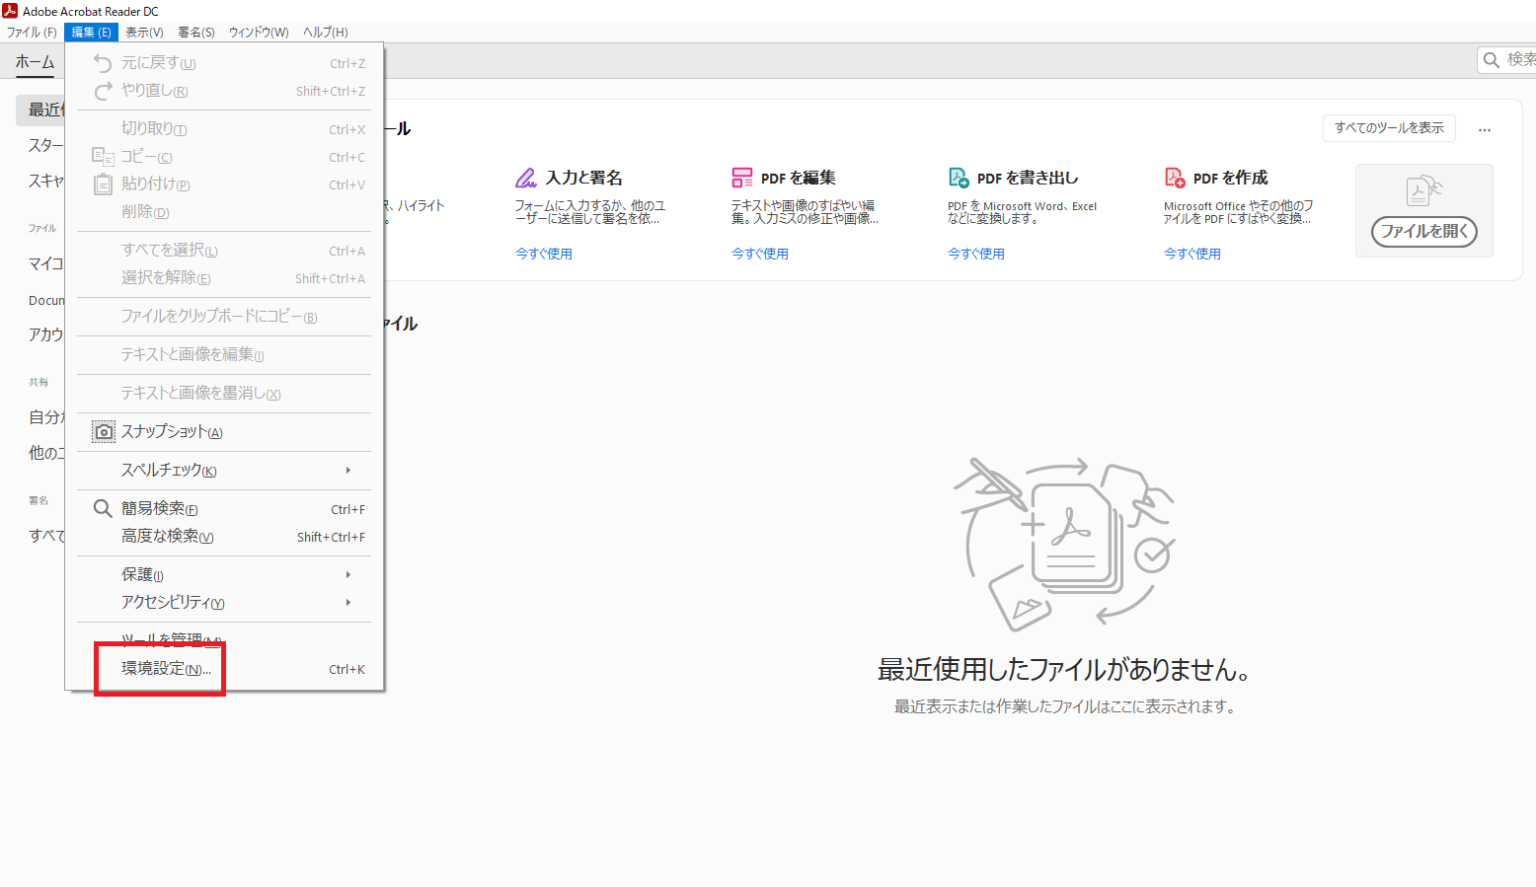The image size is (1536, 887).
Task: Open 環境設定 from the Edit menu
Action: pos(166,669)
